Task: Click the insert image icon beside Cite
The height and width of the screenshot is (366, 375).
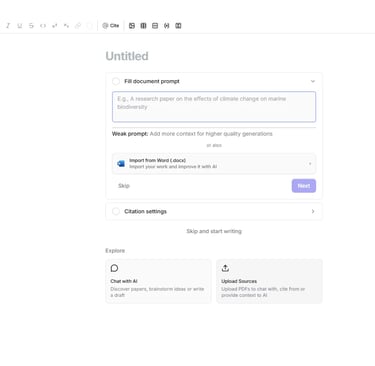Action: click(x=132, y=26)
